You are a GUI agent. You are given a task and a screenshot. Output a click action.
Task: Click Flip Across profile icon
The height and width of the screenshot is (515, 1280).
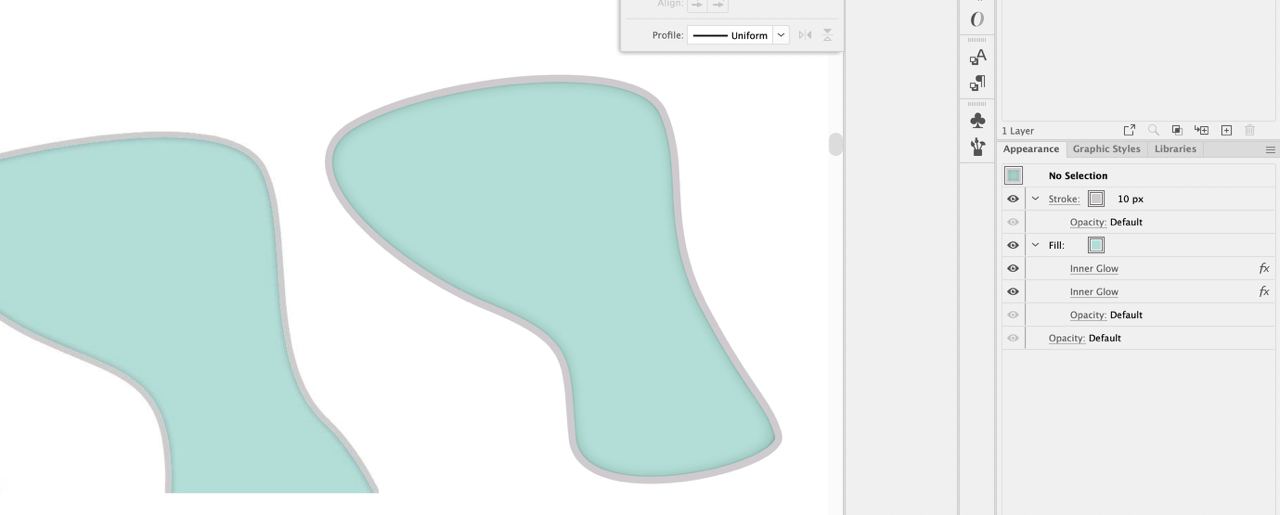(828, 35)
